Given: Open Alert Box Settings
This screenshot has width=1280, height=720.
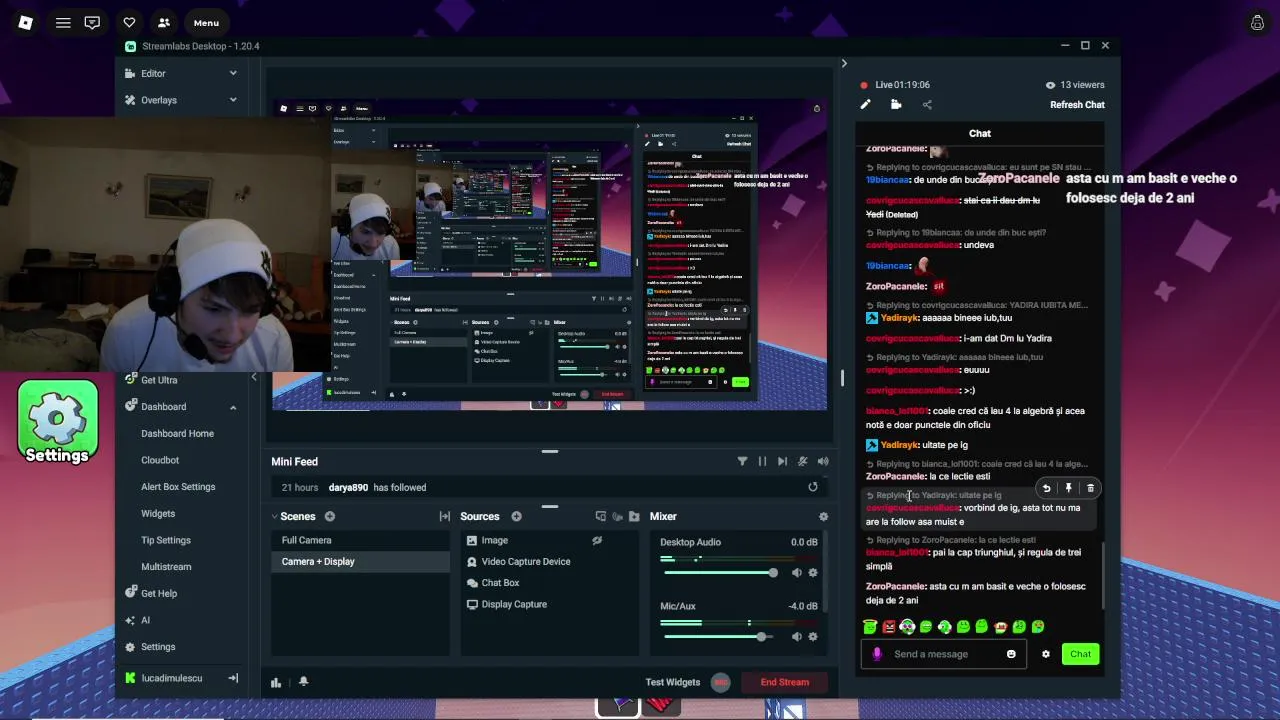Looking at the screenshot, I should 178,487.
